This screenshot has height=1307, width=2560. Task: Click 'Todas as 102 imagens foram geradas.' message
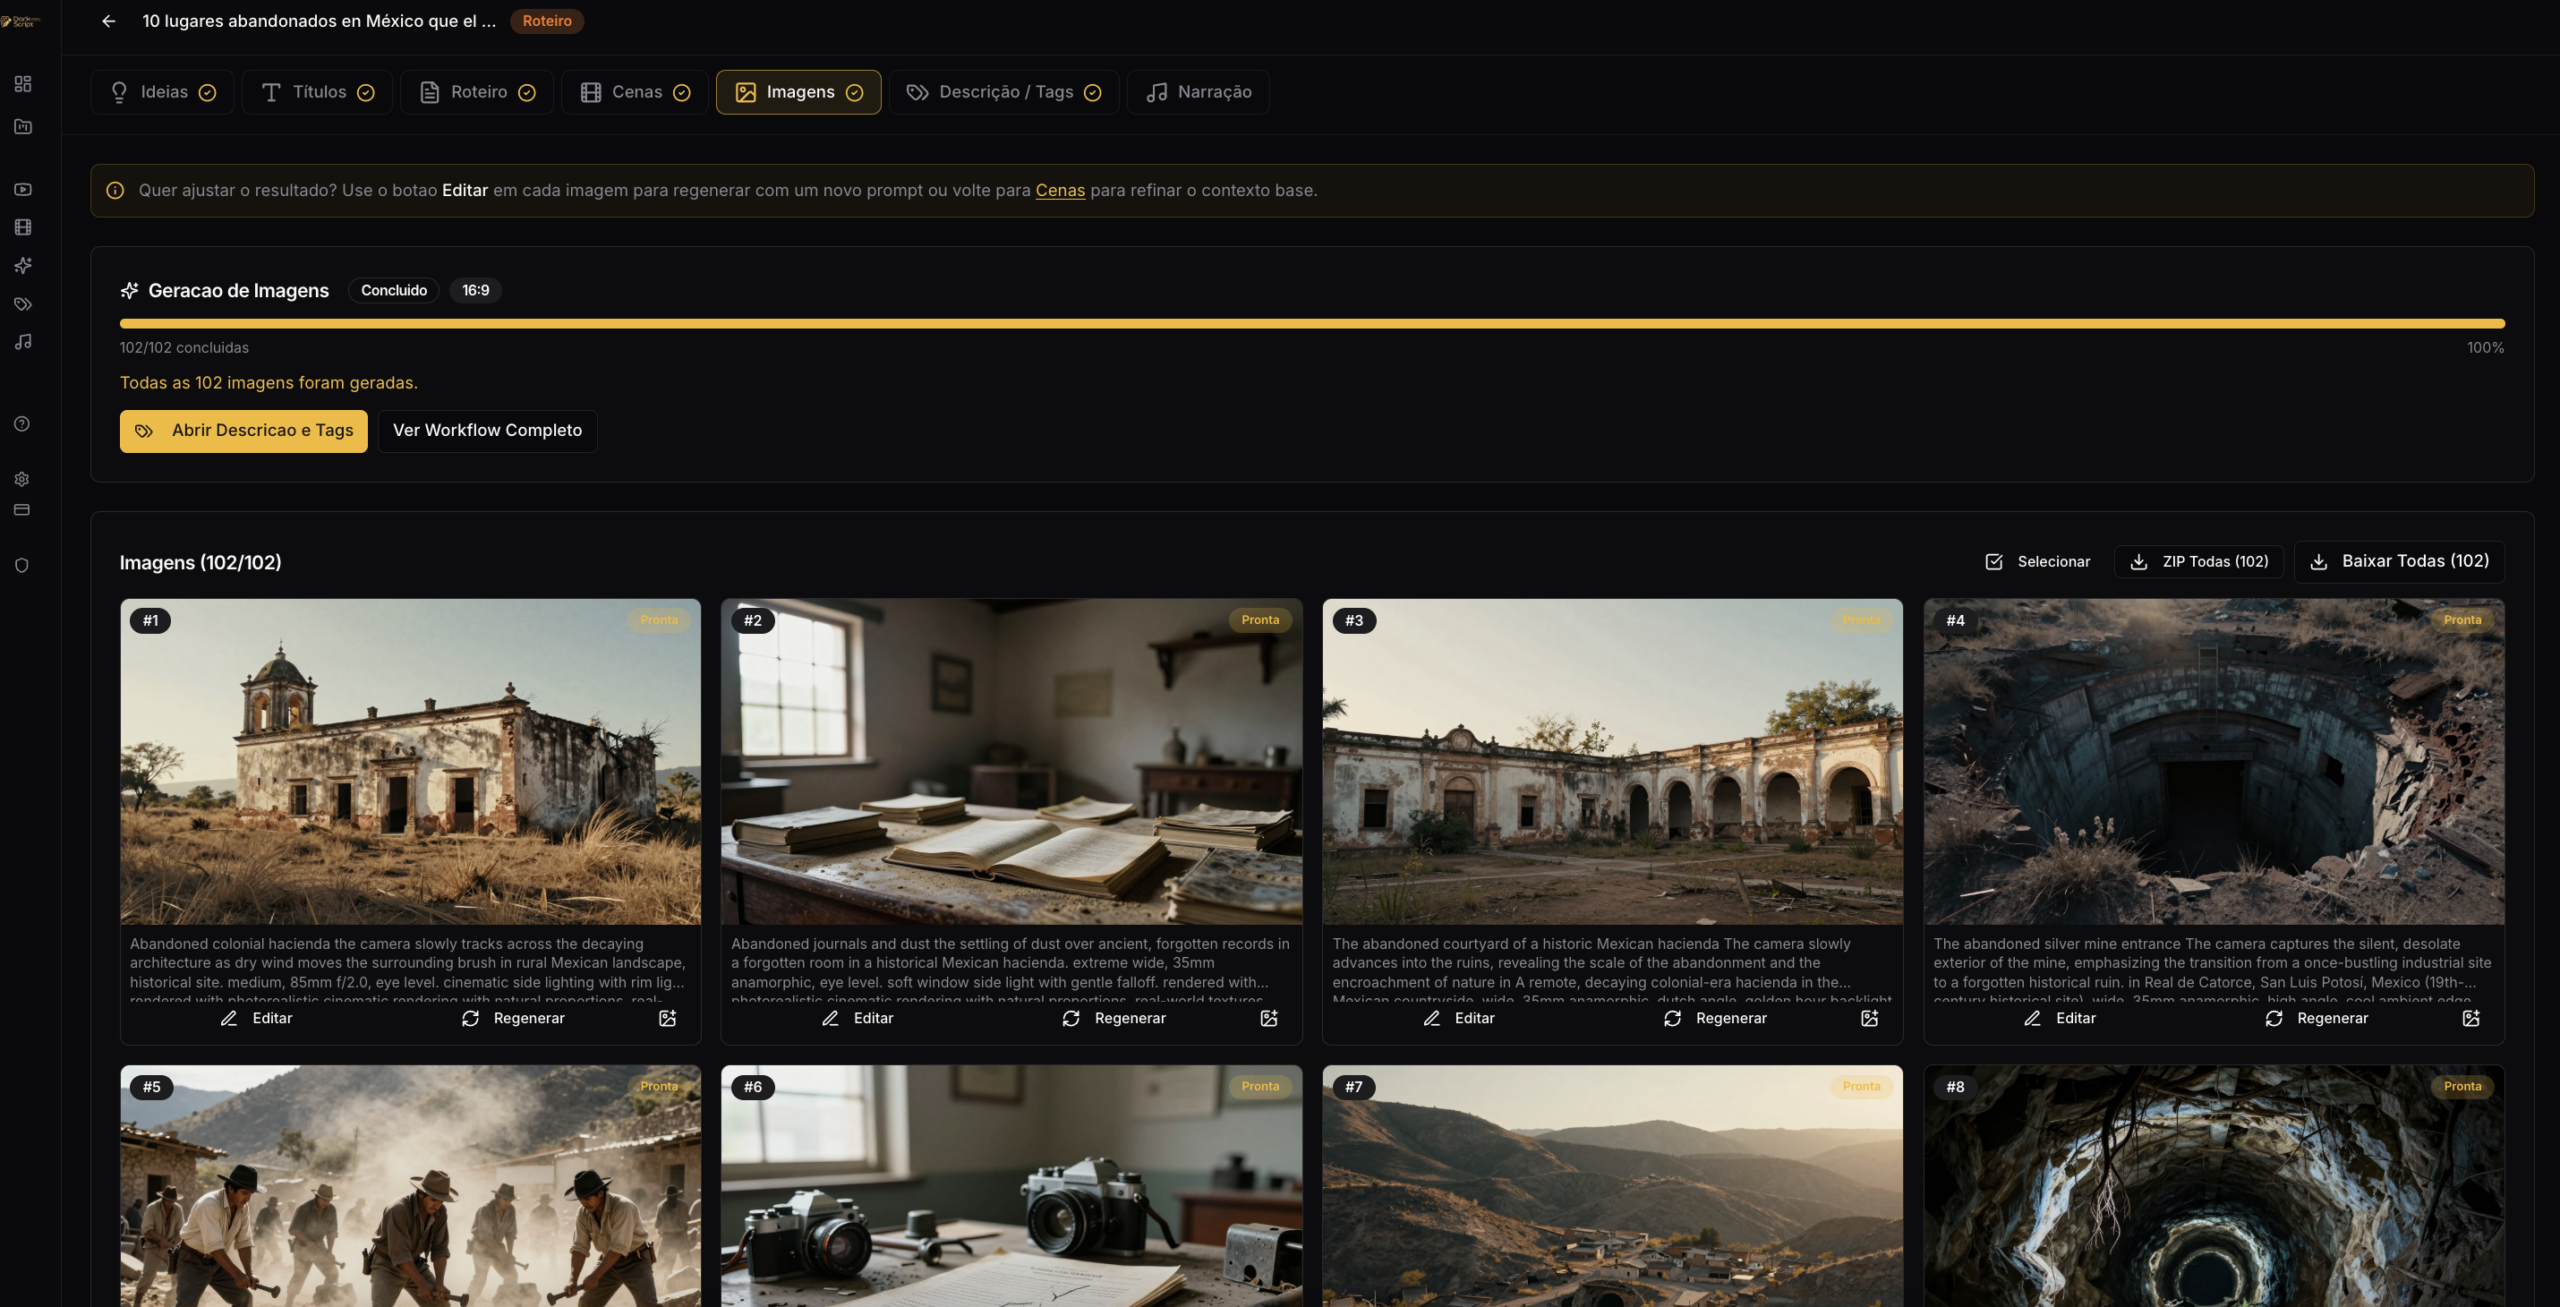(x=269, y=383)
